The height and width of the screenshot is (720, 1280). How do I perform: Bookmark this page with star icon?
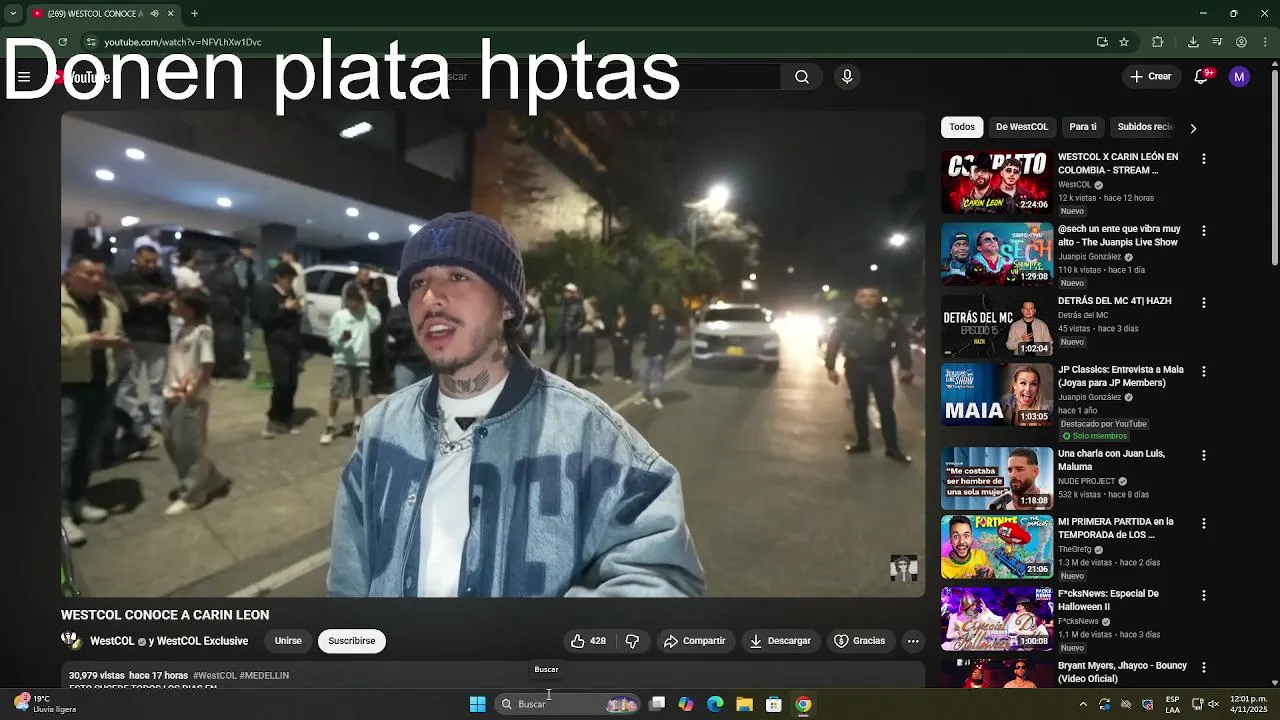coord(1124,42)
